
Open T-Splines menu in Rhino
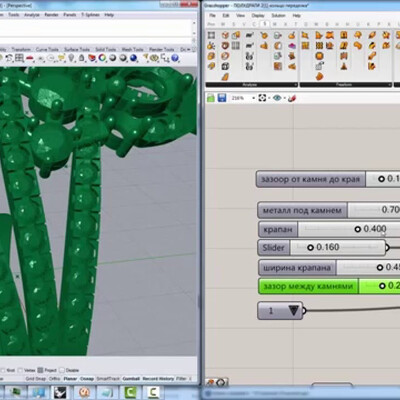click(x=90, y=15)
